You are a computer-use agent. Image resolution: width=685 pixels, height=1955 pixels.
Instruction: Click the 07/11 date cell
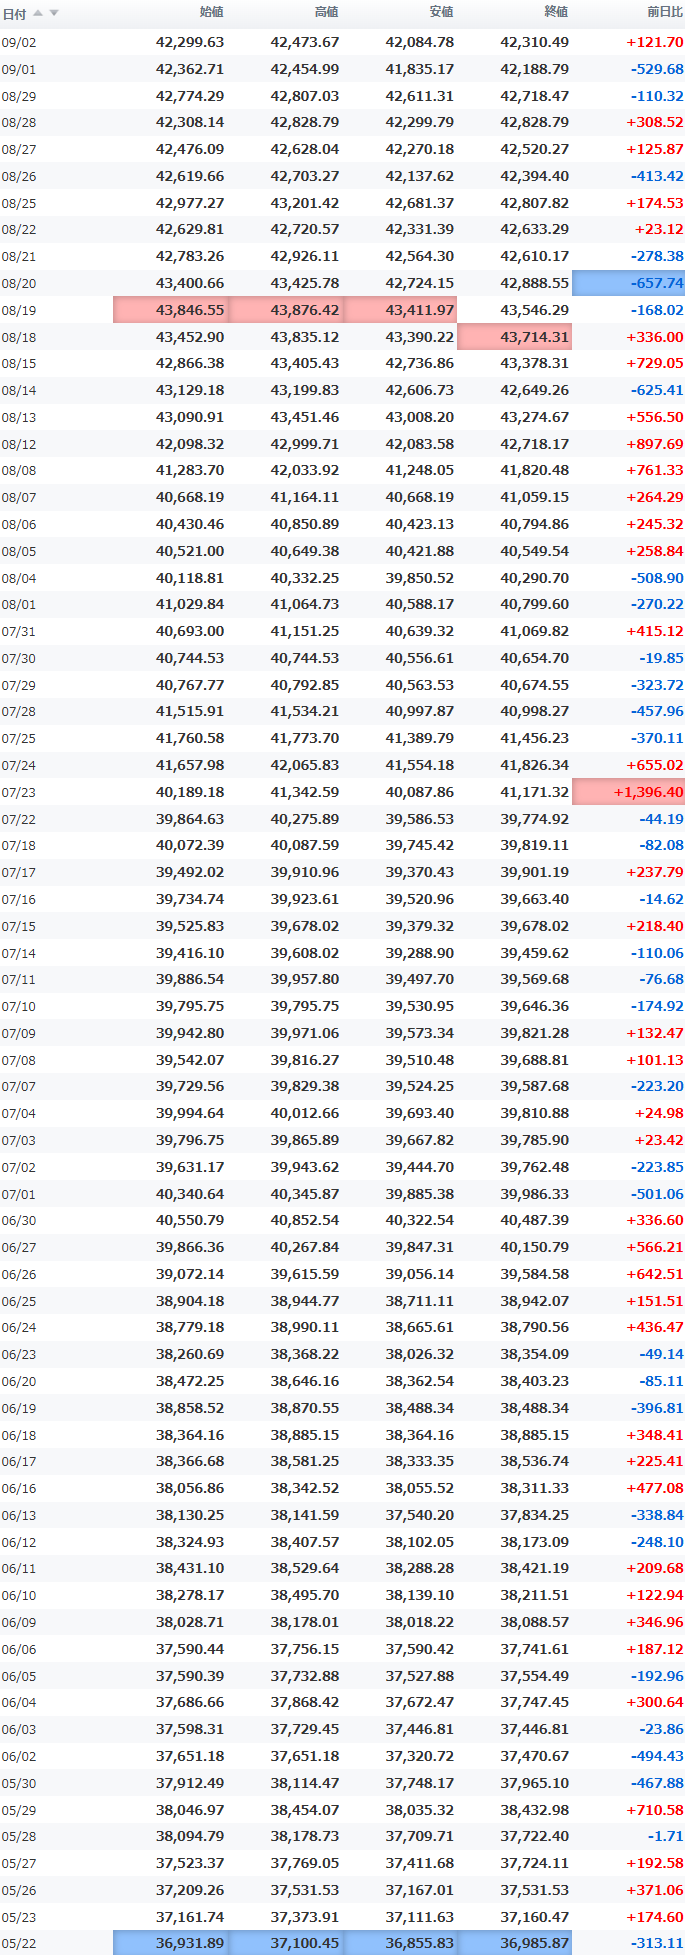click(x=19, y=980)
